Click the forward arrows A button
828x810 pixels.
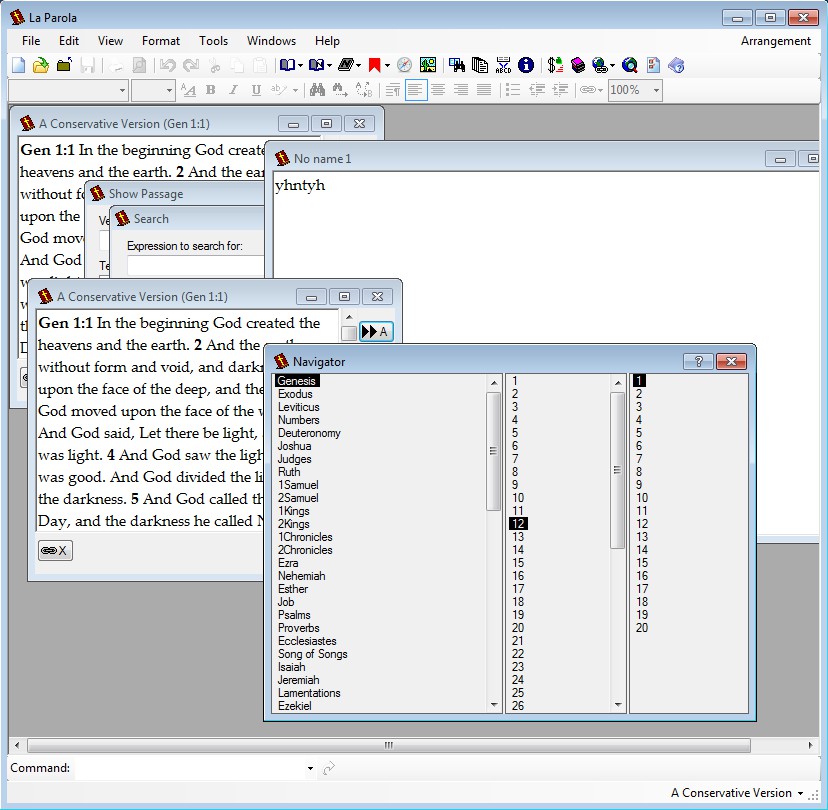coord(376,332)
